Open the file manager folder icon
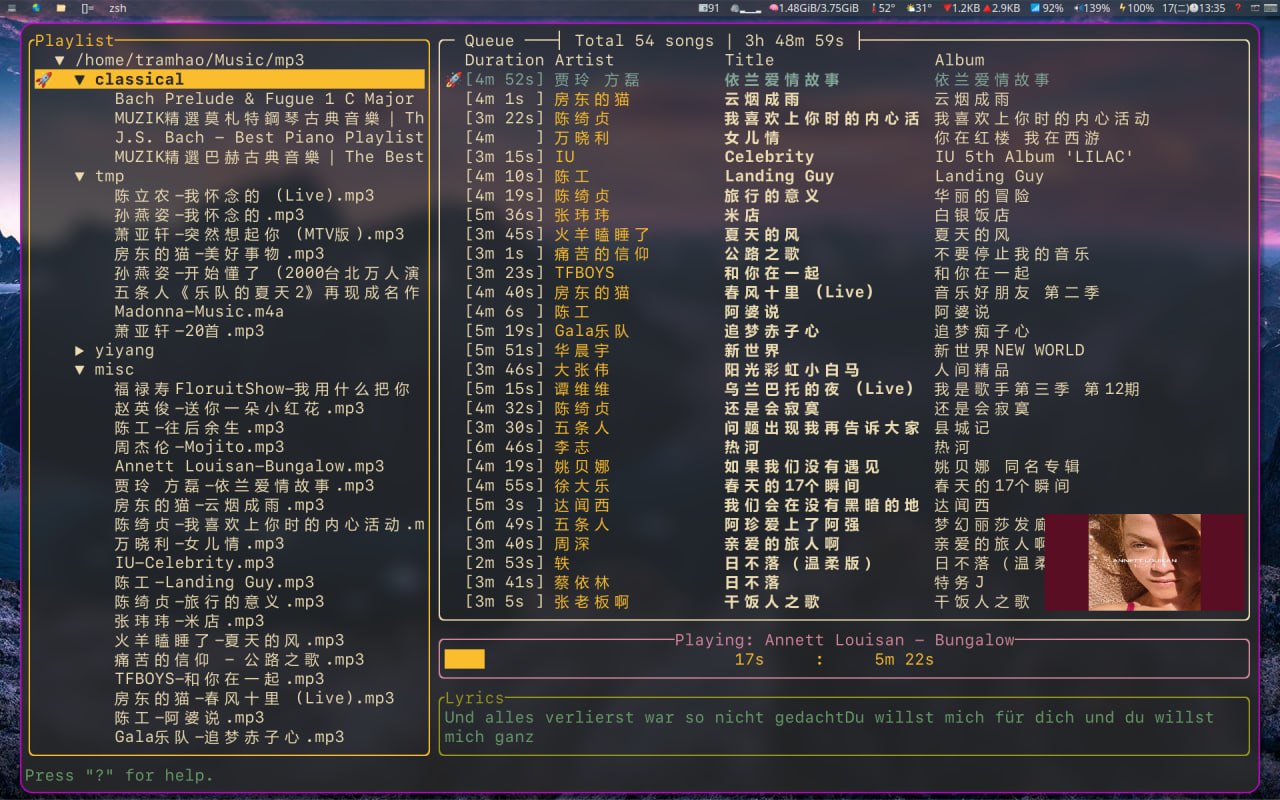 coord(61,8)
